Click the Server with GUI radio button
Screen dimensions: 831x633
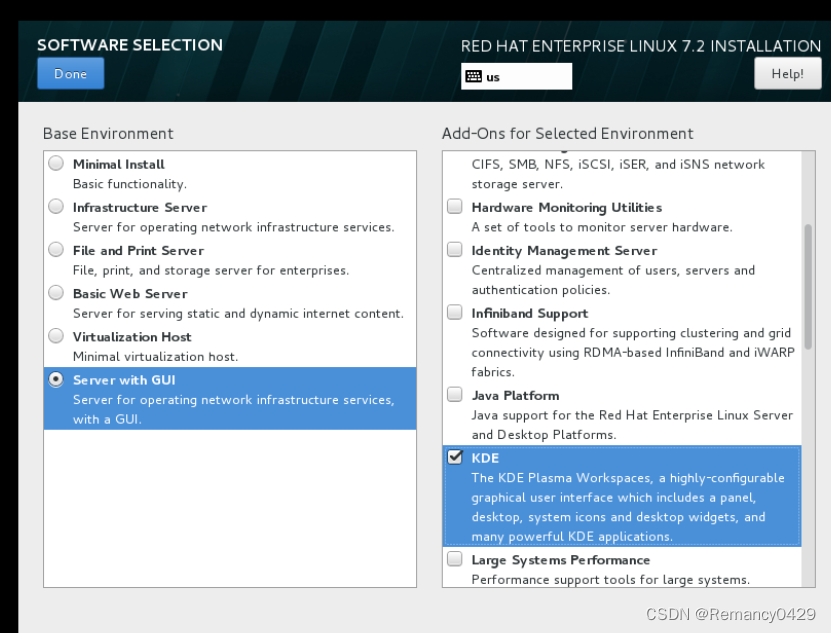coord(56,379)
